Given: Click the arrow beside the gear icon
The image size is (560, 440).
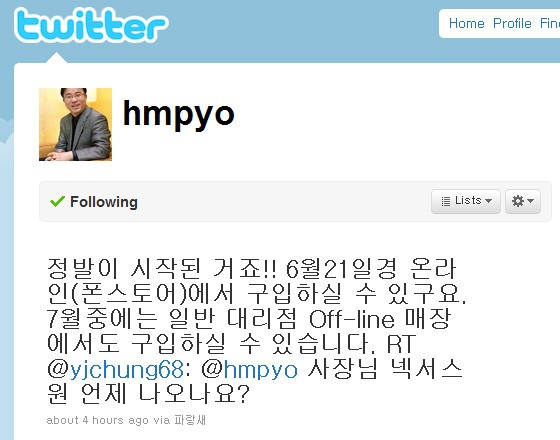Looking at the screenshot, I should 531,201.
